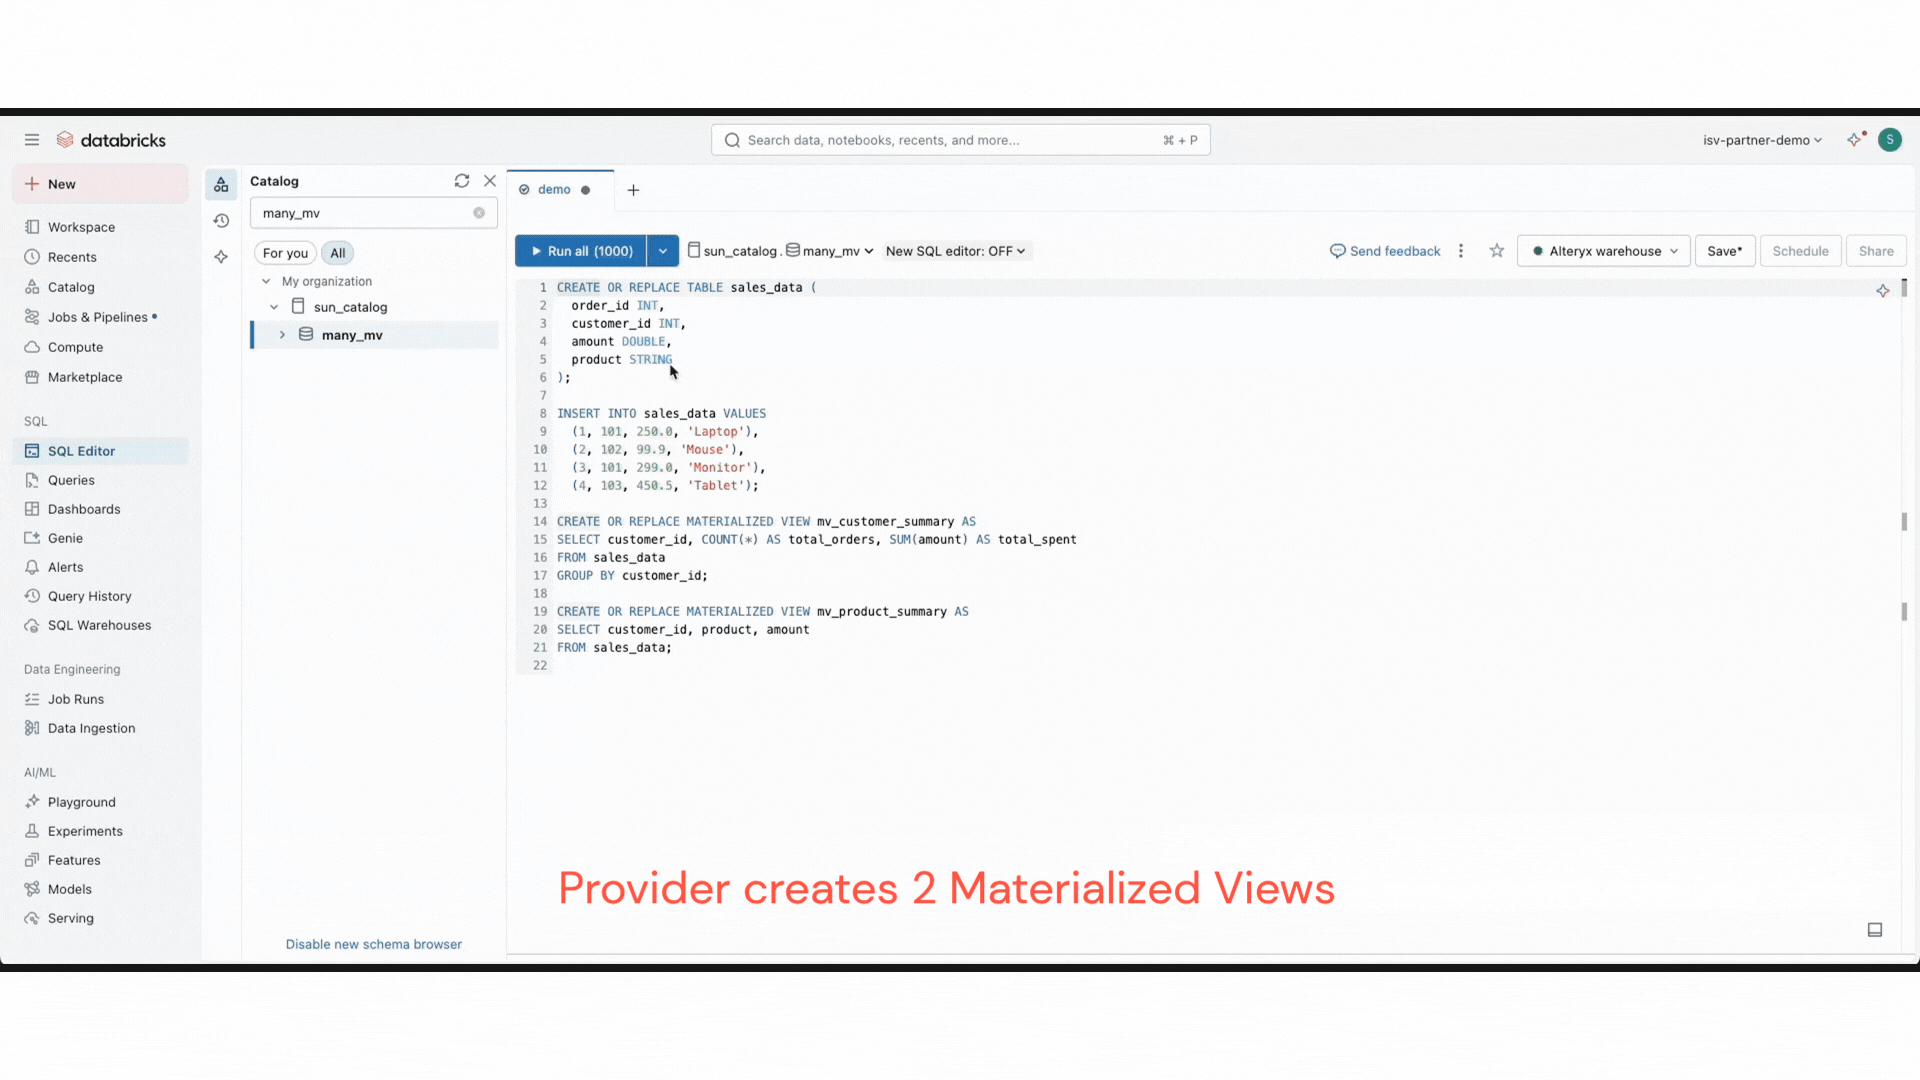
Task: Add a new query tab
Action: [x=633, y=190]
